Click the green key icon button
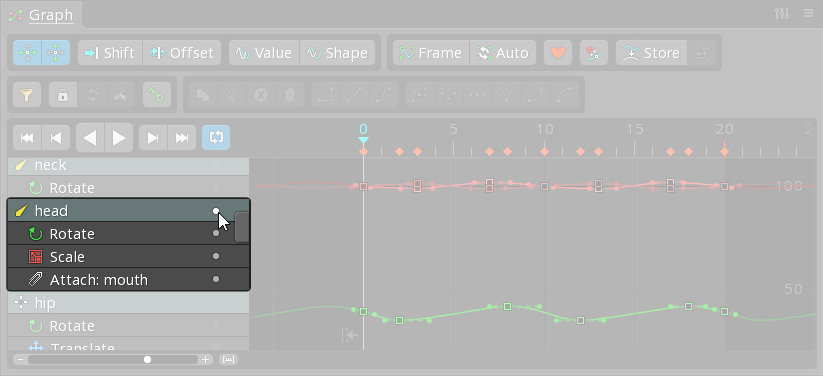823x376 pixels. (157, 95)
